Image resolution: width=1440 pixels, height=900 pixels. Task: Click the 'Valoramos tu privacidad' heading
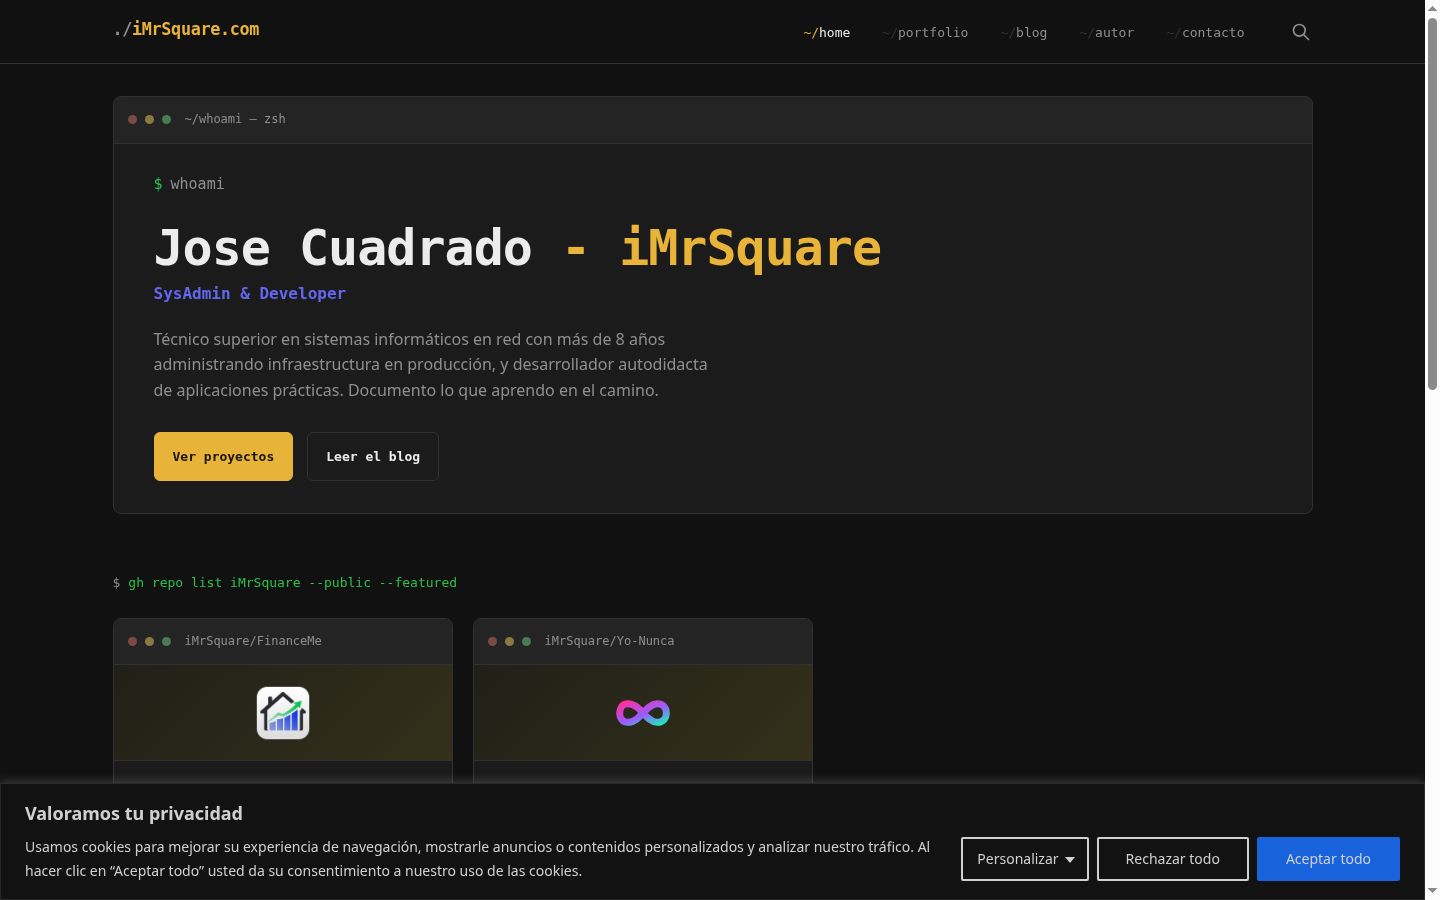pyautogui.click(x=134, y=813)
